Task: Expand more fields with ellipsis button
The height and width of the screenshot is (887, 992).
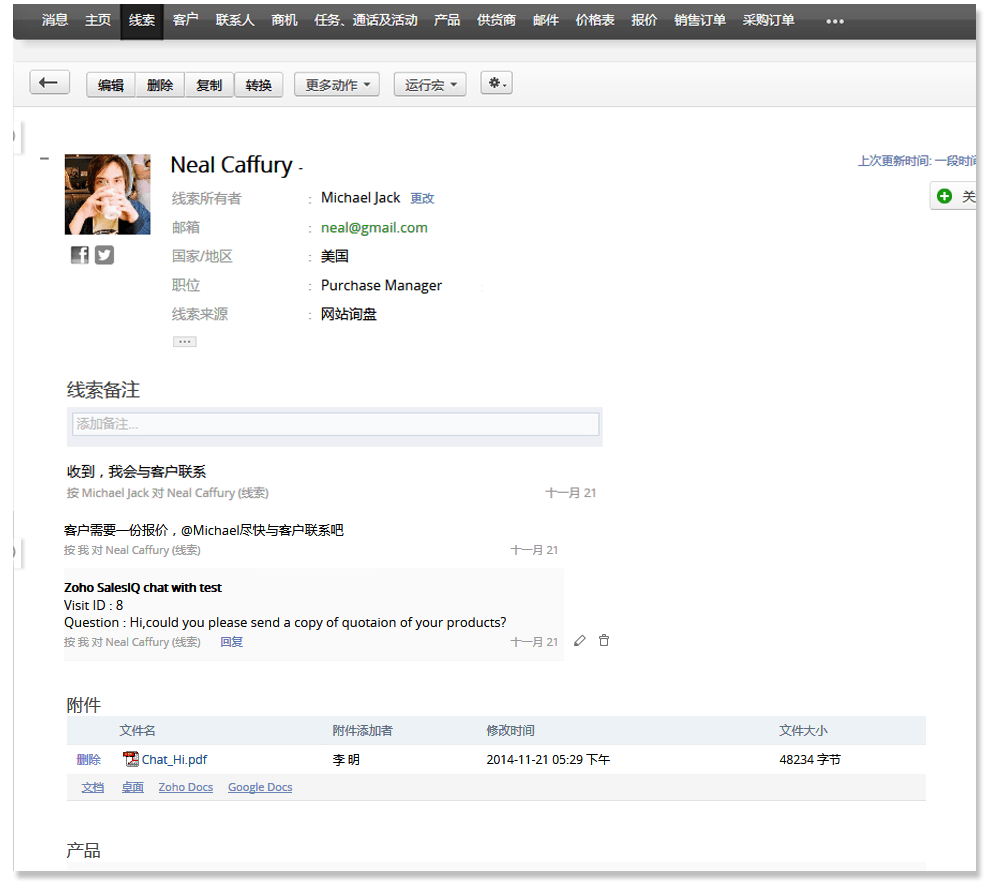Action: pyautogui.click(x=184, y=341)
